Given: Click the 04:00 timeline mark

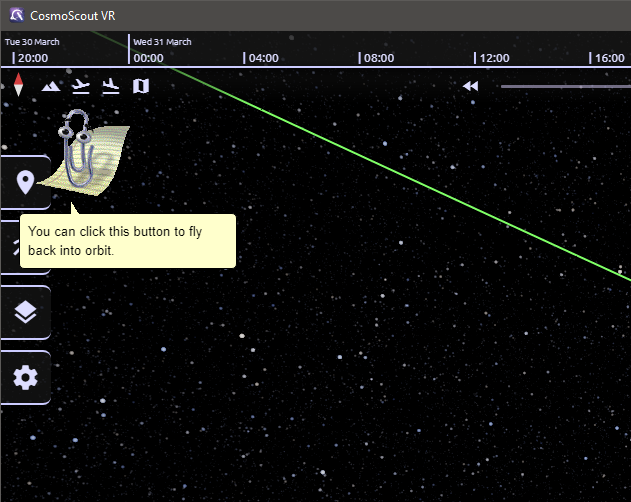Looking at the screenshot, I should (x=263, y=58).
